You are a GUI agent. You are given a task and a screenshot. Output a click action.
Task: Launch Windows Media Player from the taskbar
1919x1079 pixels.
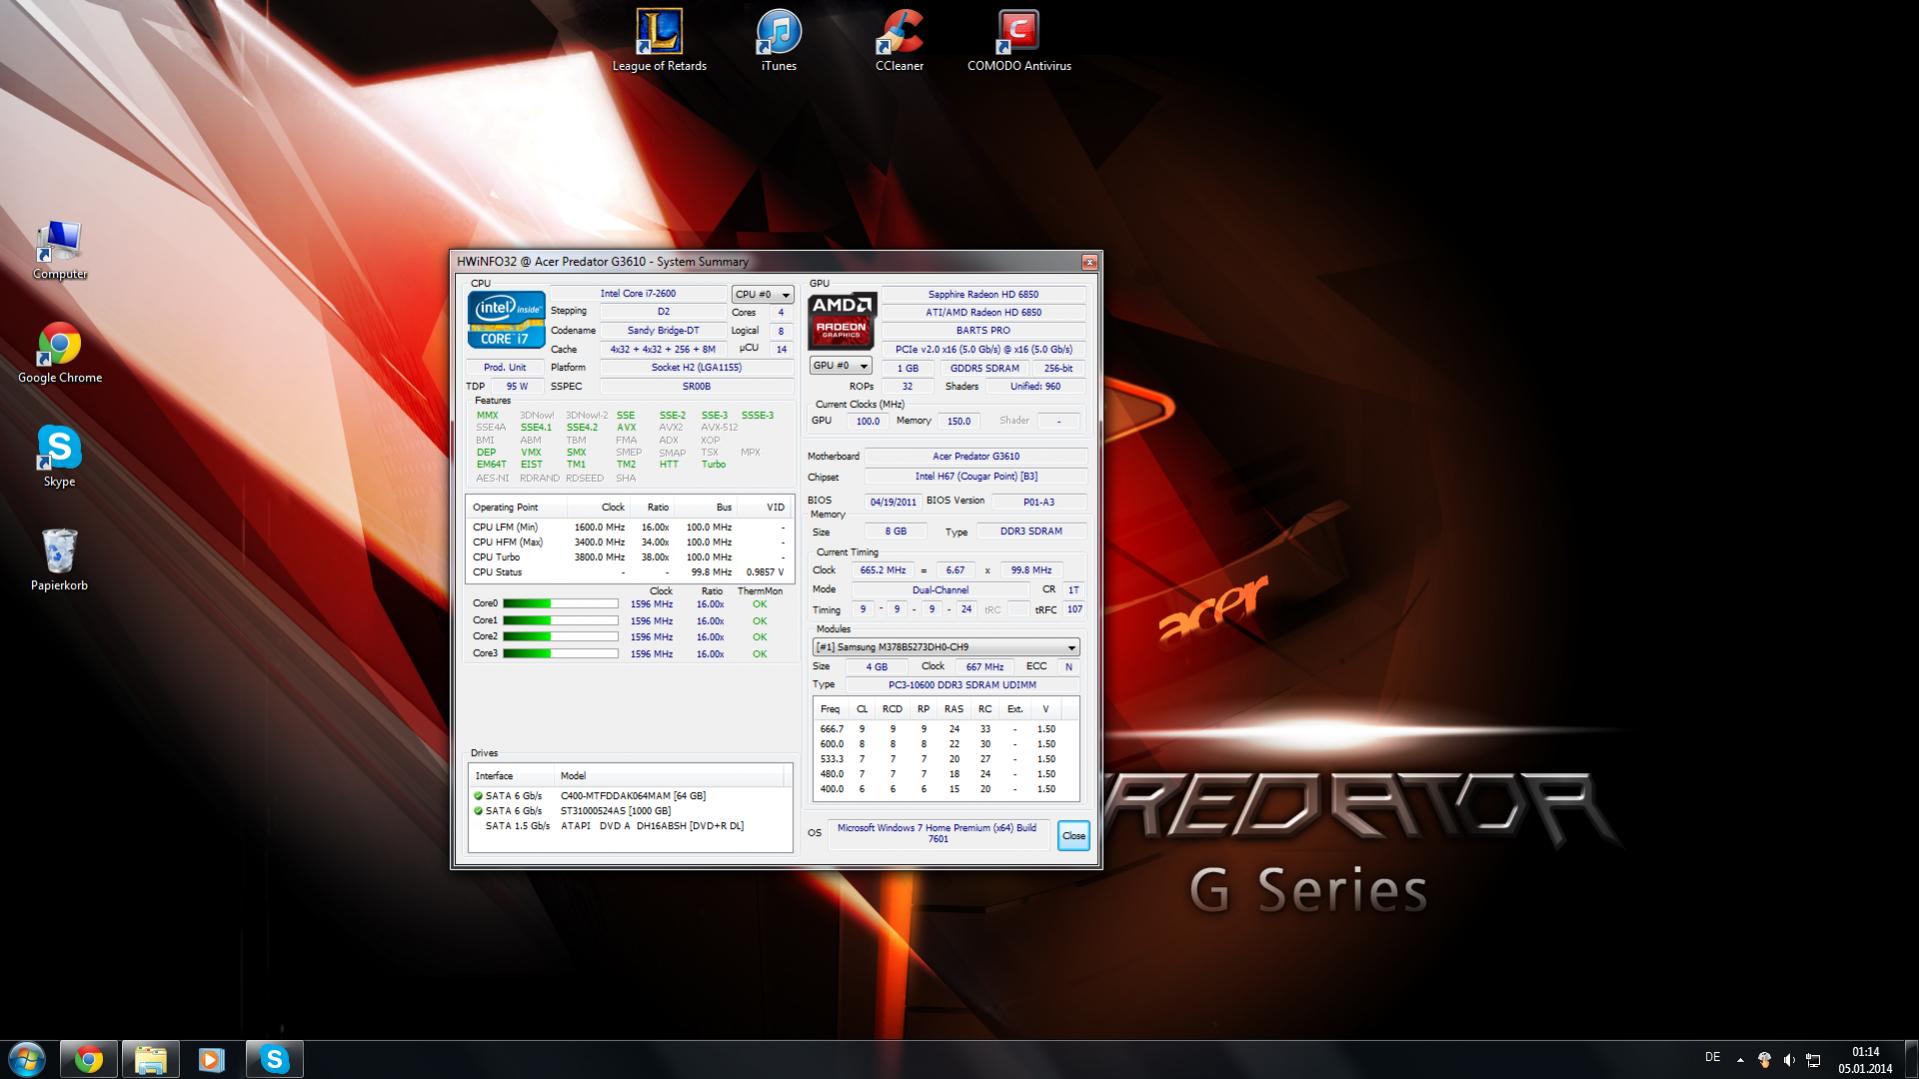211,1059
